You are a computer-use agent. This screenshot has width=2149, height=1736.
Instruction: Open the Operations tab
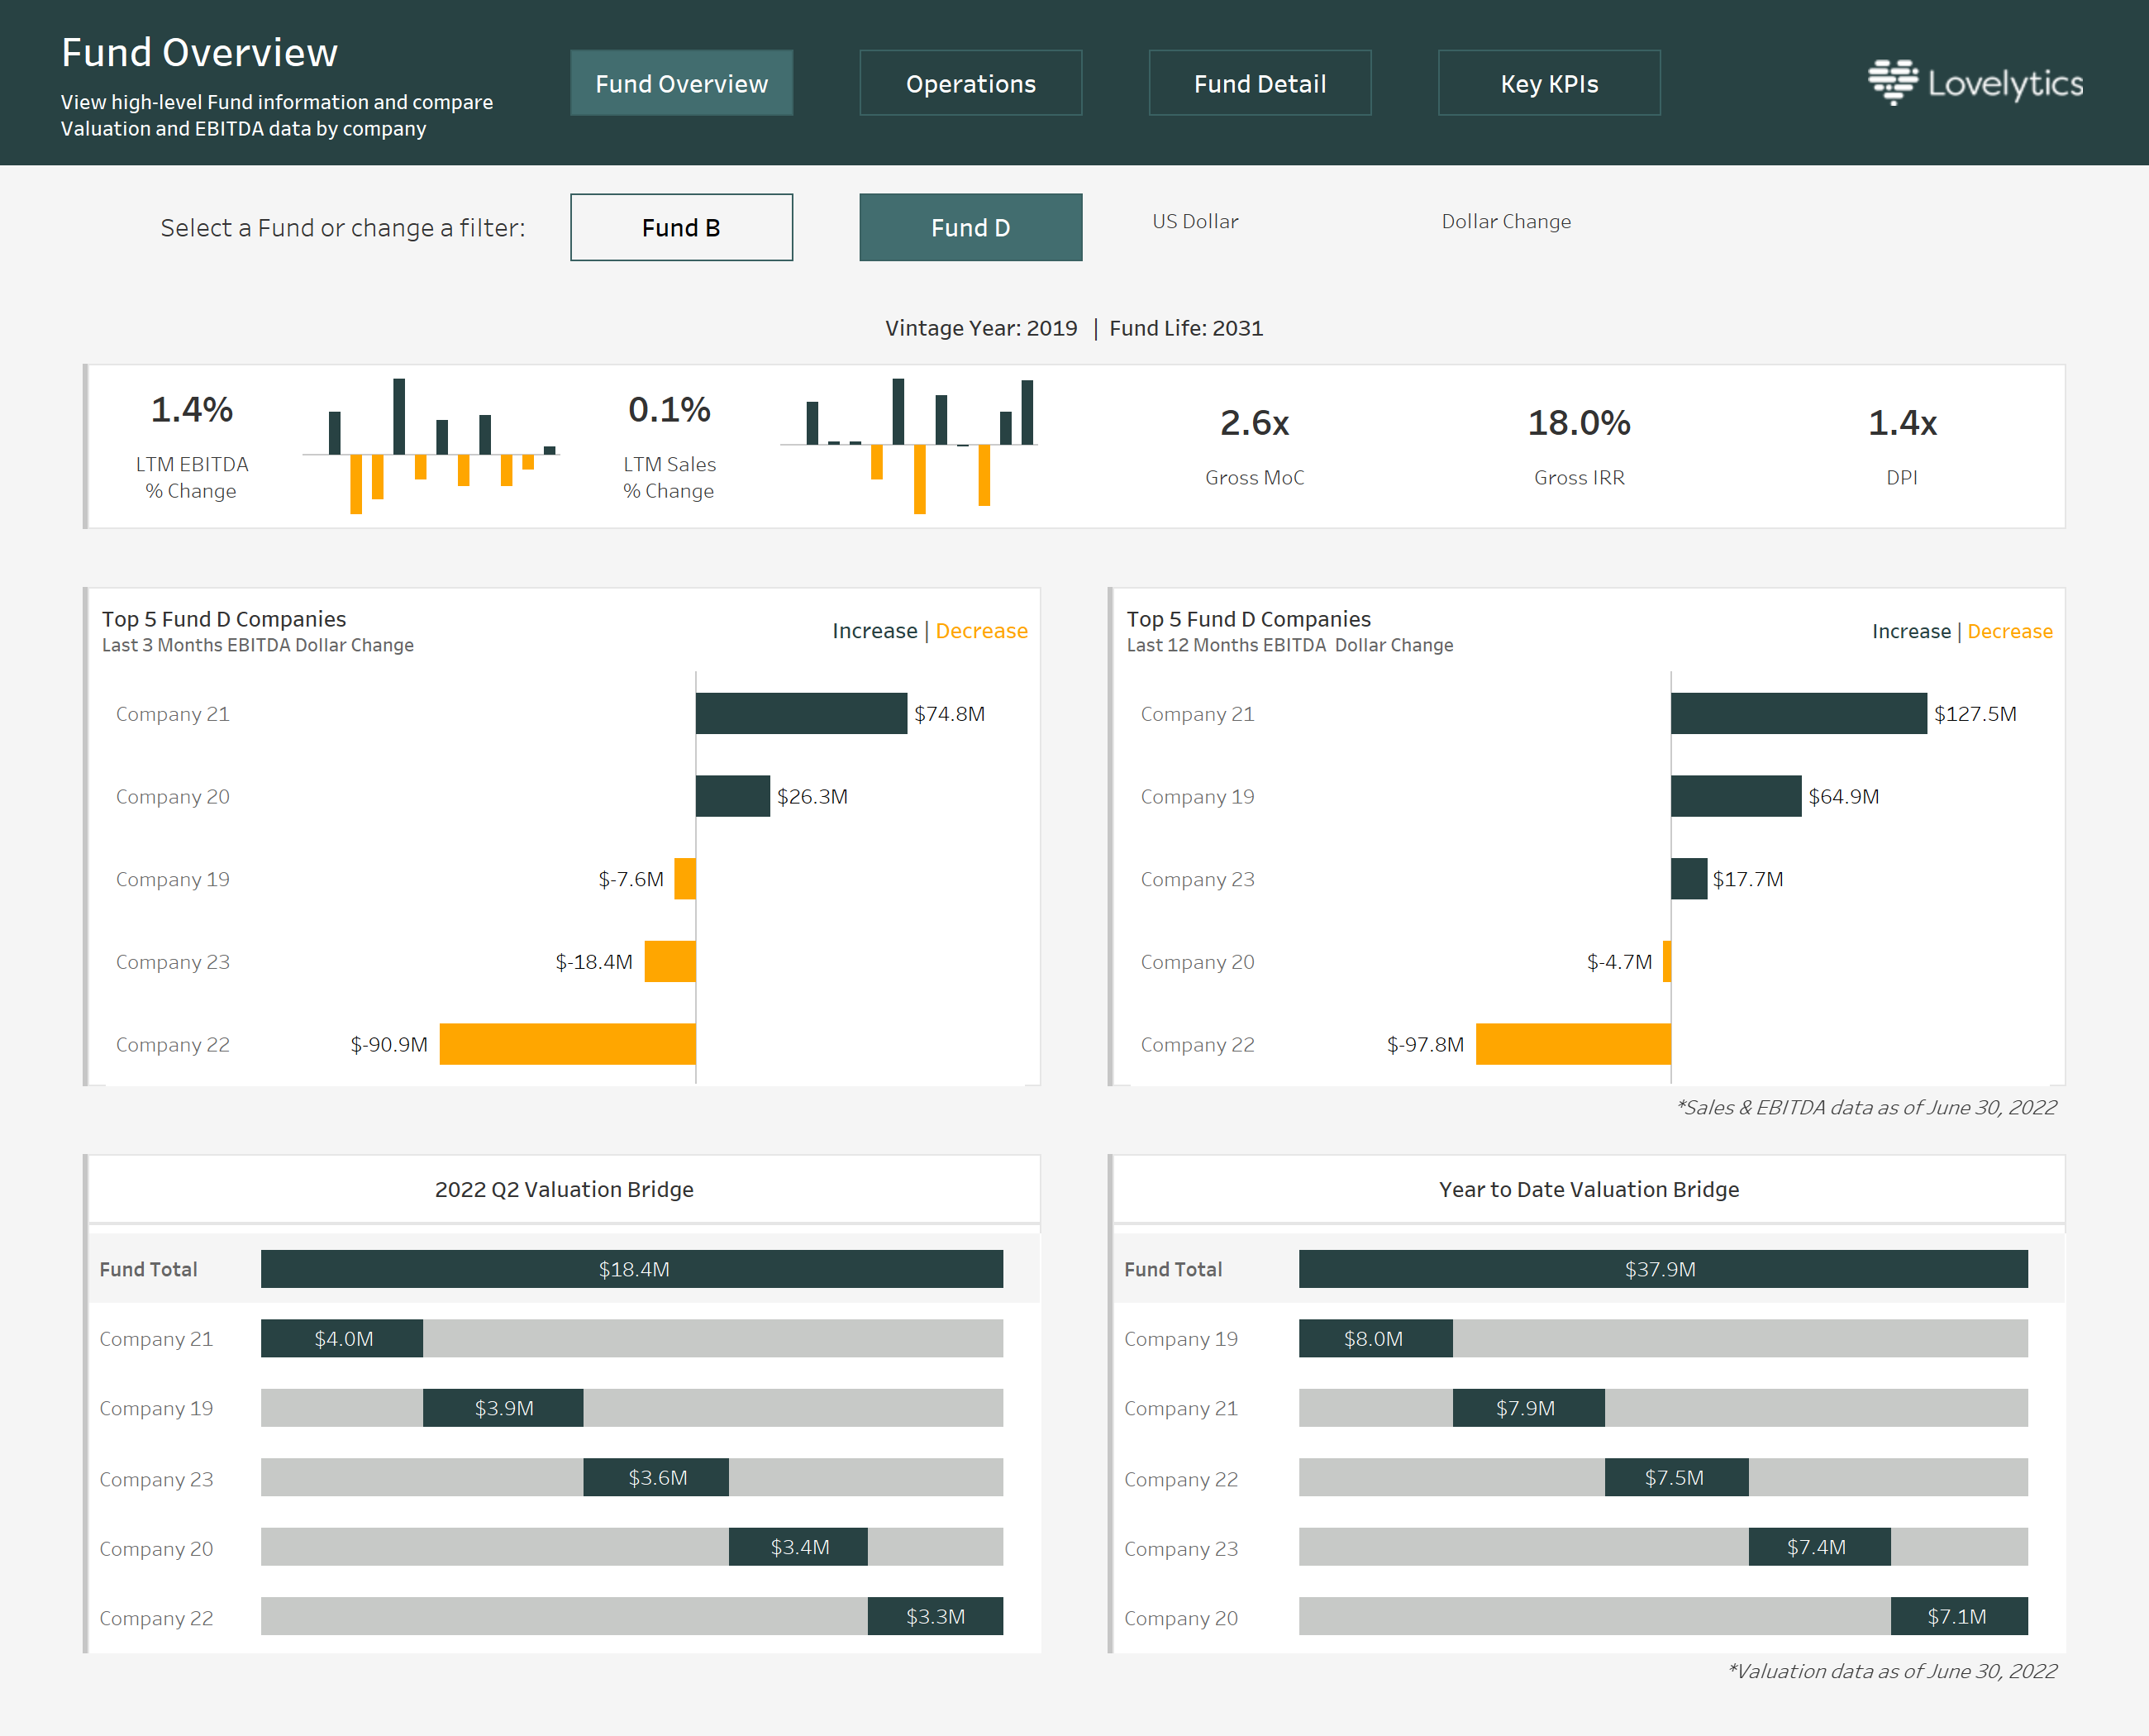click(x=970, y=84)
